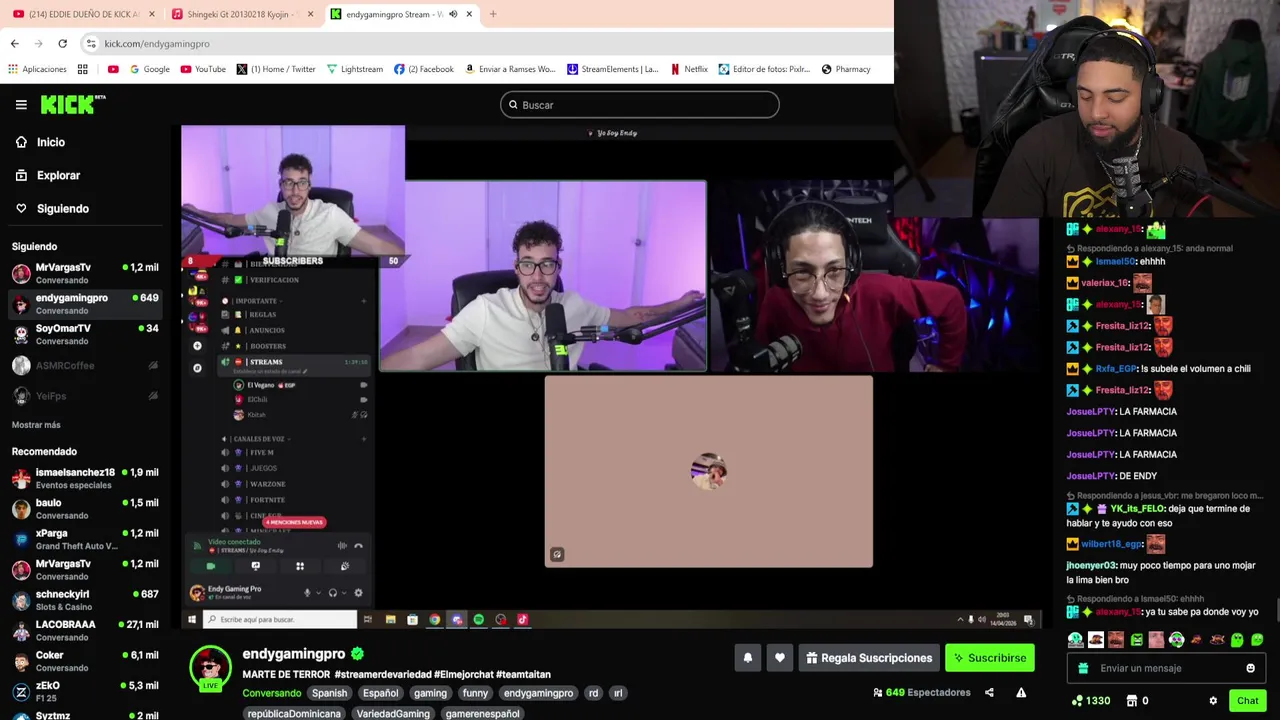Select the VariedadGaming tag
This screenshot has height=720, width=1280.
click(x=393, y=714)
